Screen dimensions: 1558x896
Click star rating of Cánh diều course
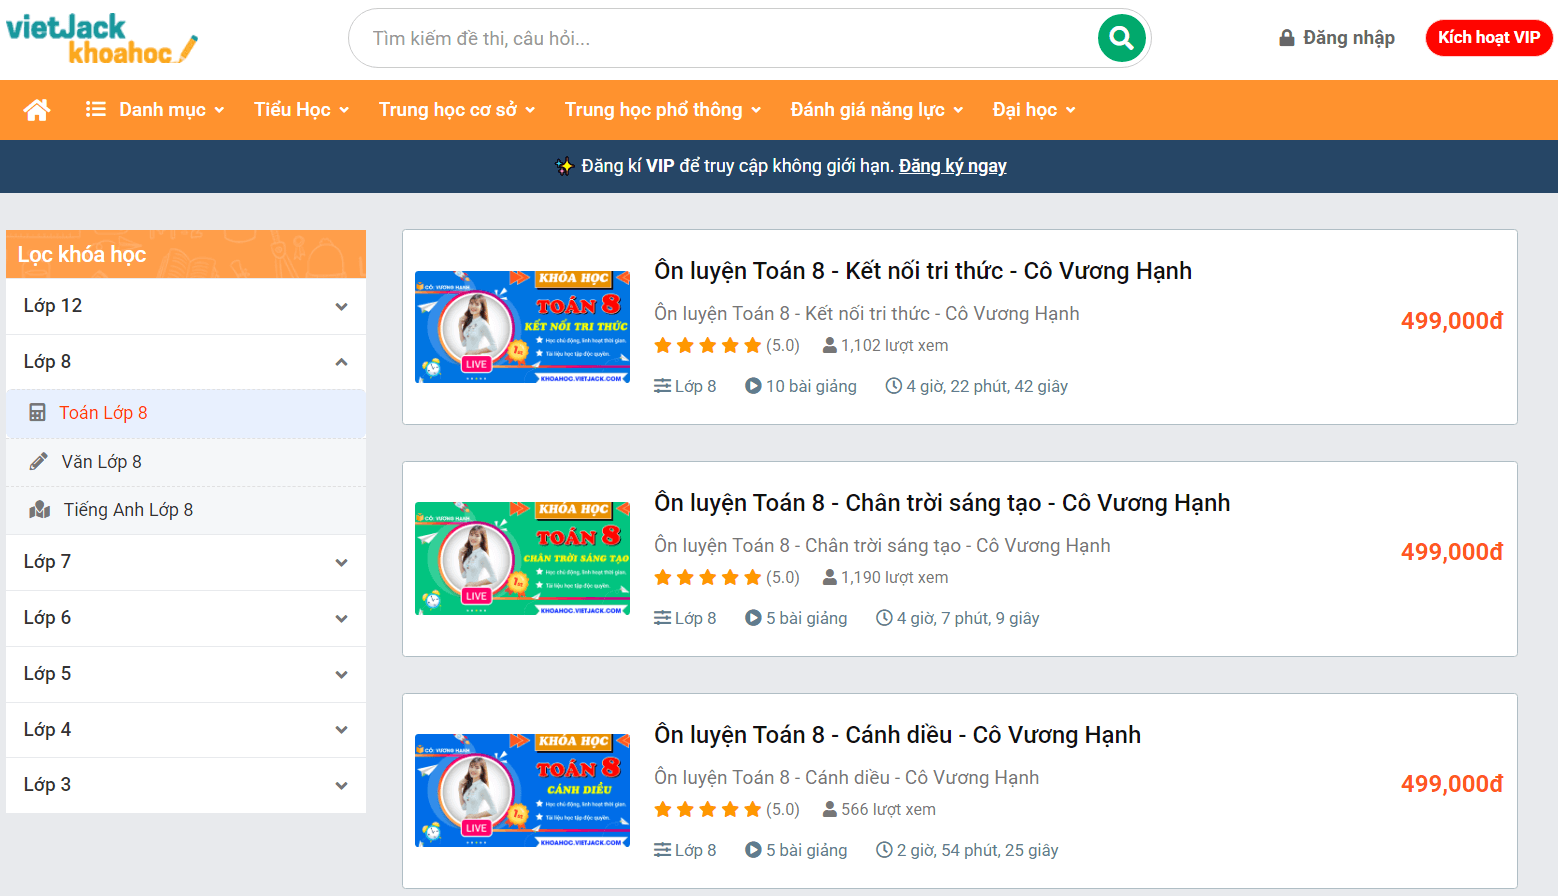tap(708, 809)
